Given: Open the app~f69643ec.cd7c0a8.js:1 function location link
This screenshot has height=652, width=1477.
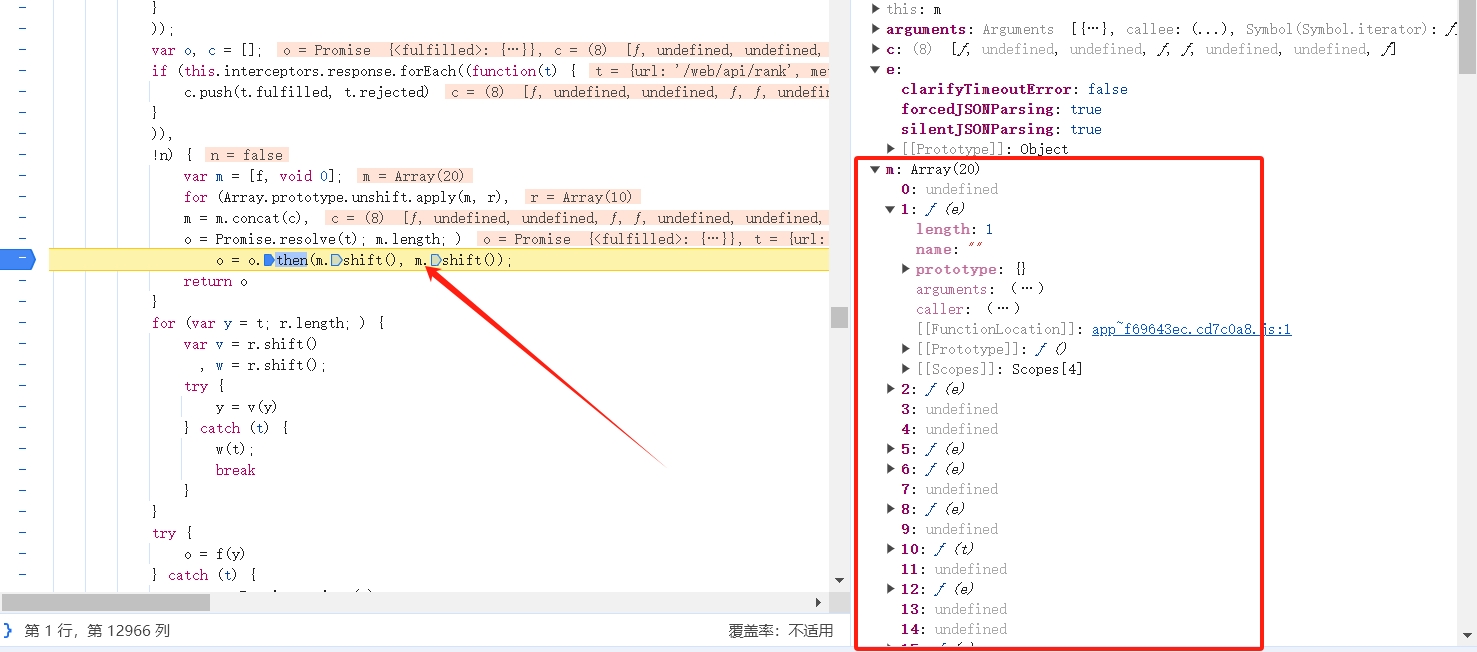Looking at the screenshot, I should [1191, 329].
